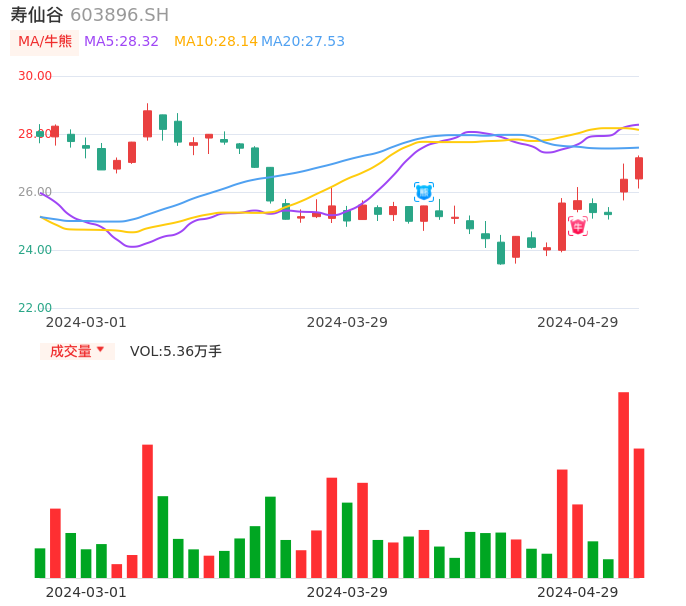The image size is (686, 606).
Task: Click the 26.00 price axis label
Action: [35, 192]
